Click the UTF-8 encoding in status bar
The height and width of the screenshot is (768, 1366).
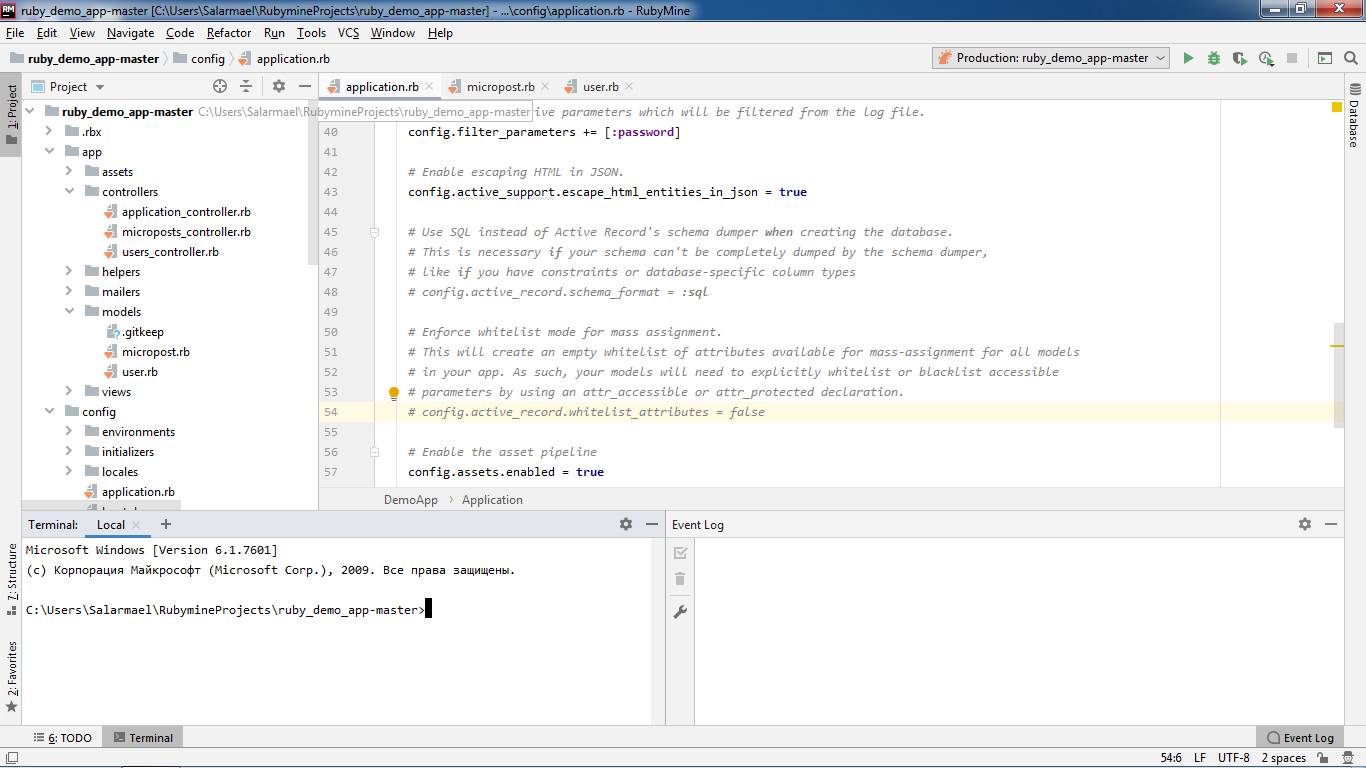pyautogui.click(x=1234, y=758)
